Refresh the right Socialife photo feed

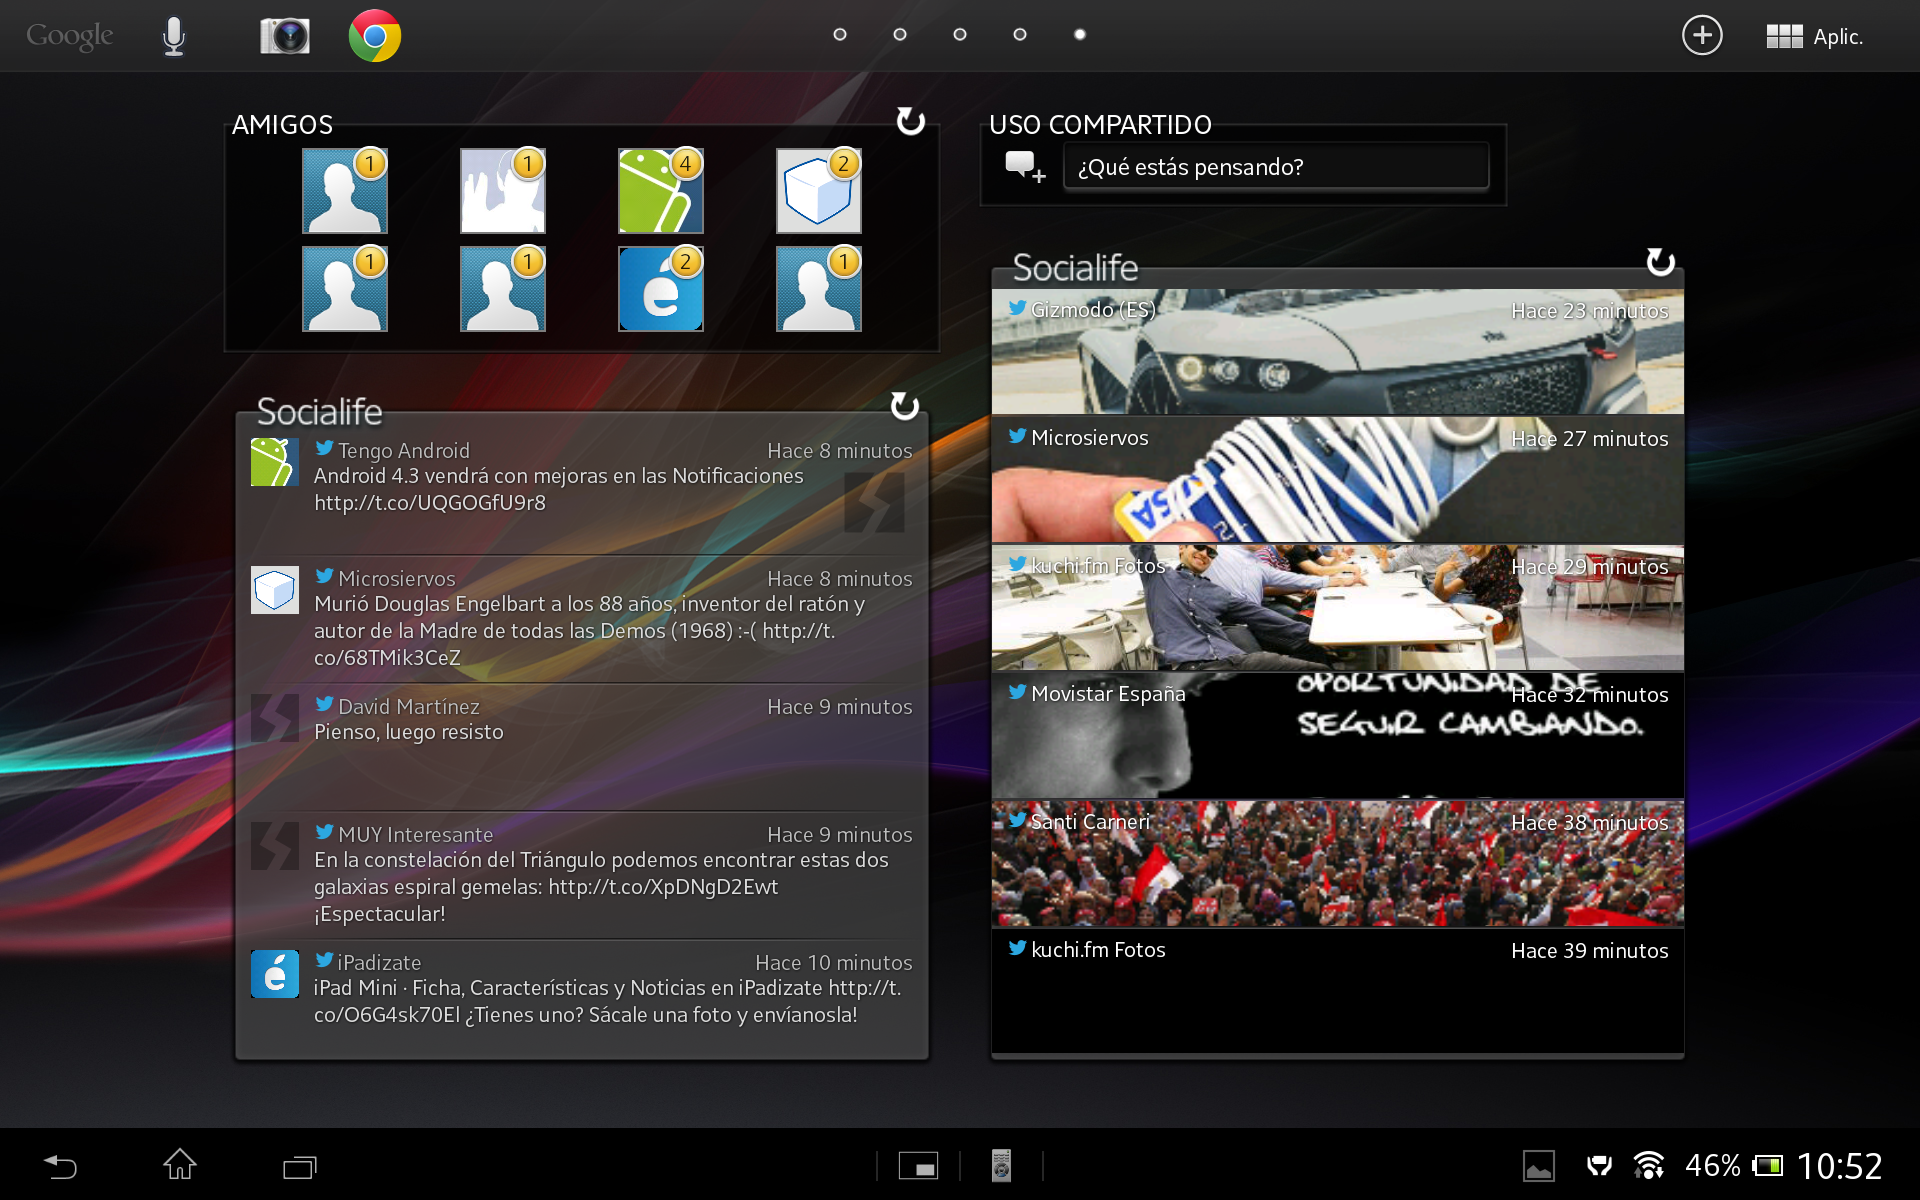[x=1660, y=262]
